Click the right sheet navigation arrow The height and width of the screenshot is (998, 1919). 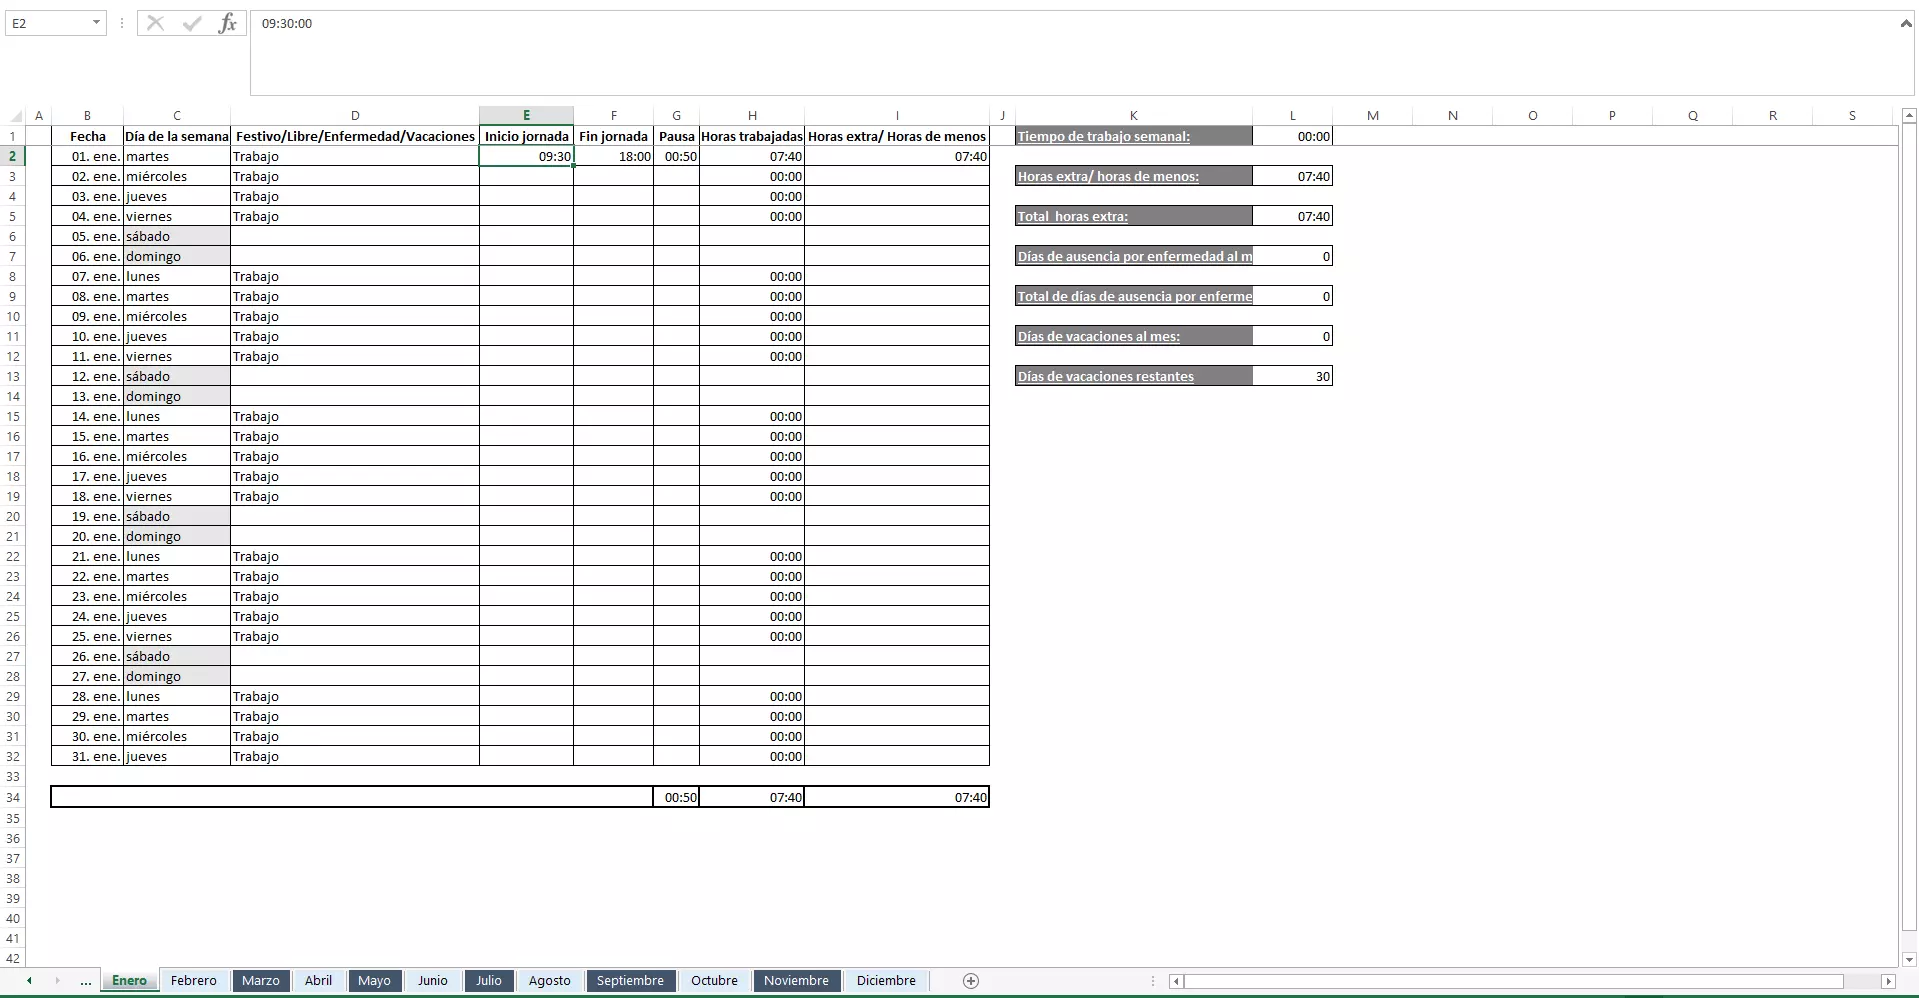point(56,981)
